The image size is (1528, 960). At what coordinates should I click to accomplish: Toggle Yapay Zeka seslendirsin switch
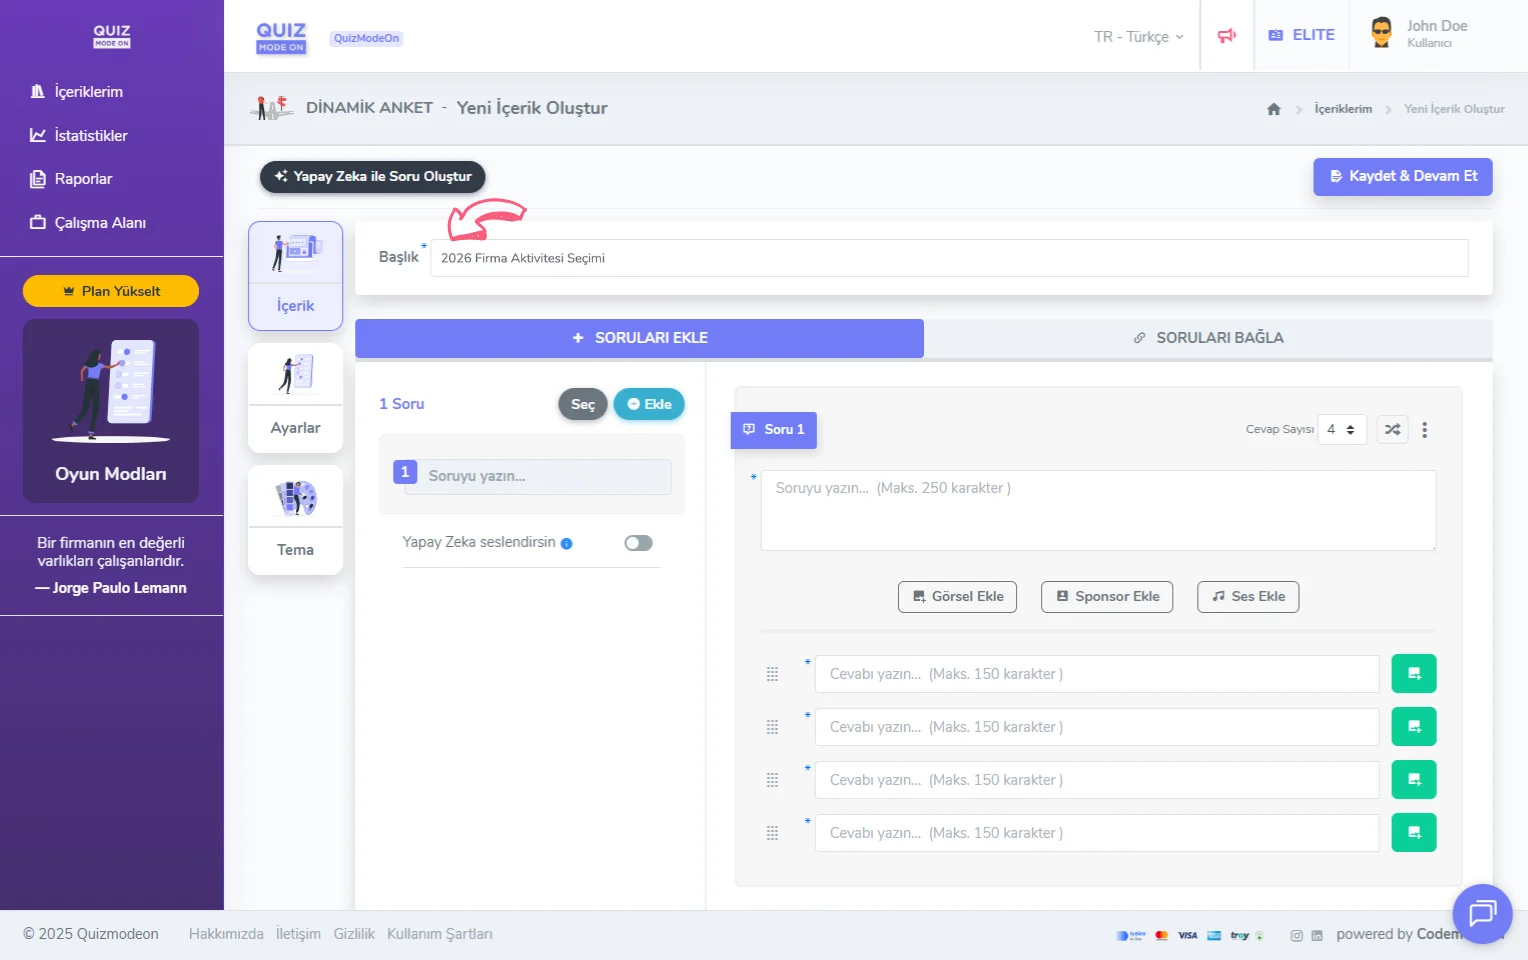click(x=638, y=543)
